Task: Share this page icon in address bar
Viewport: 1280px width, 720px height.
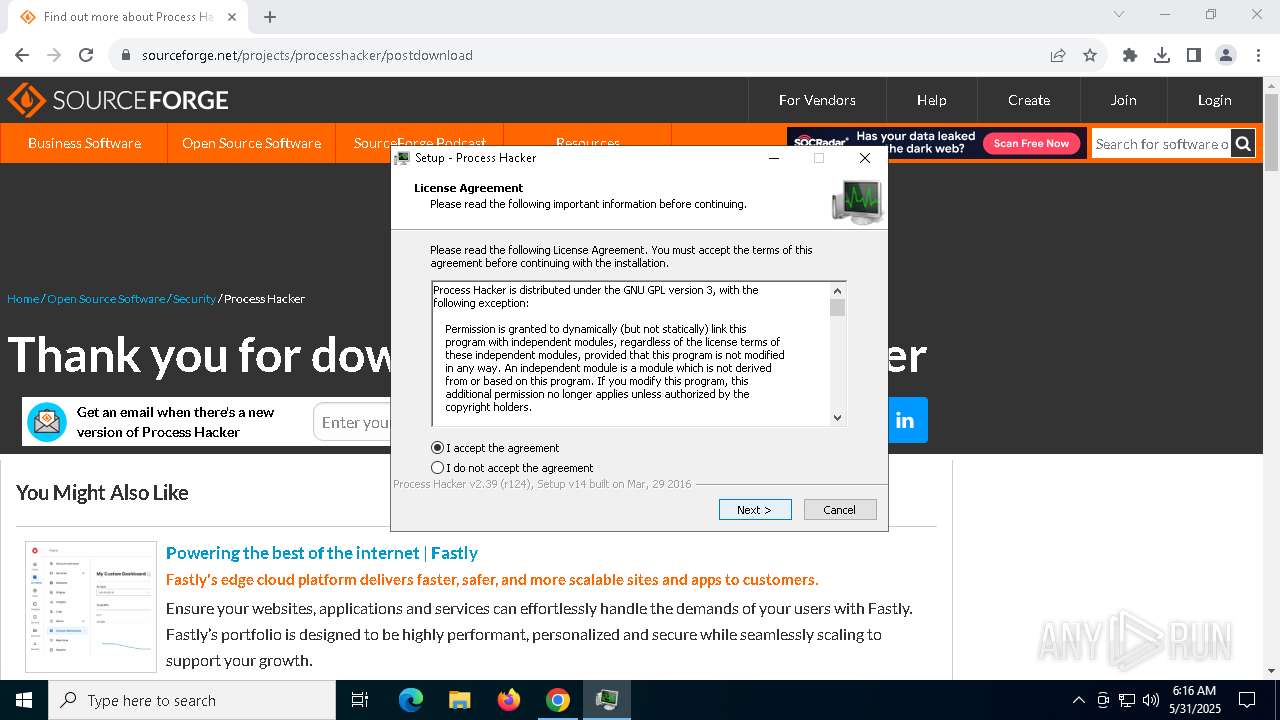Action: (x=1058, y=55)
